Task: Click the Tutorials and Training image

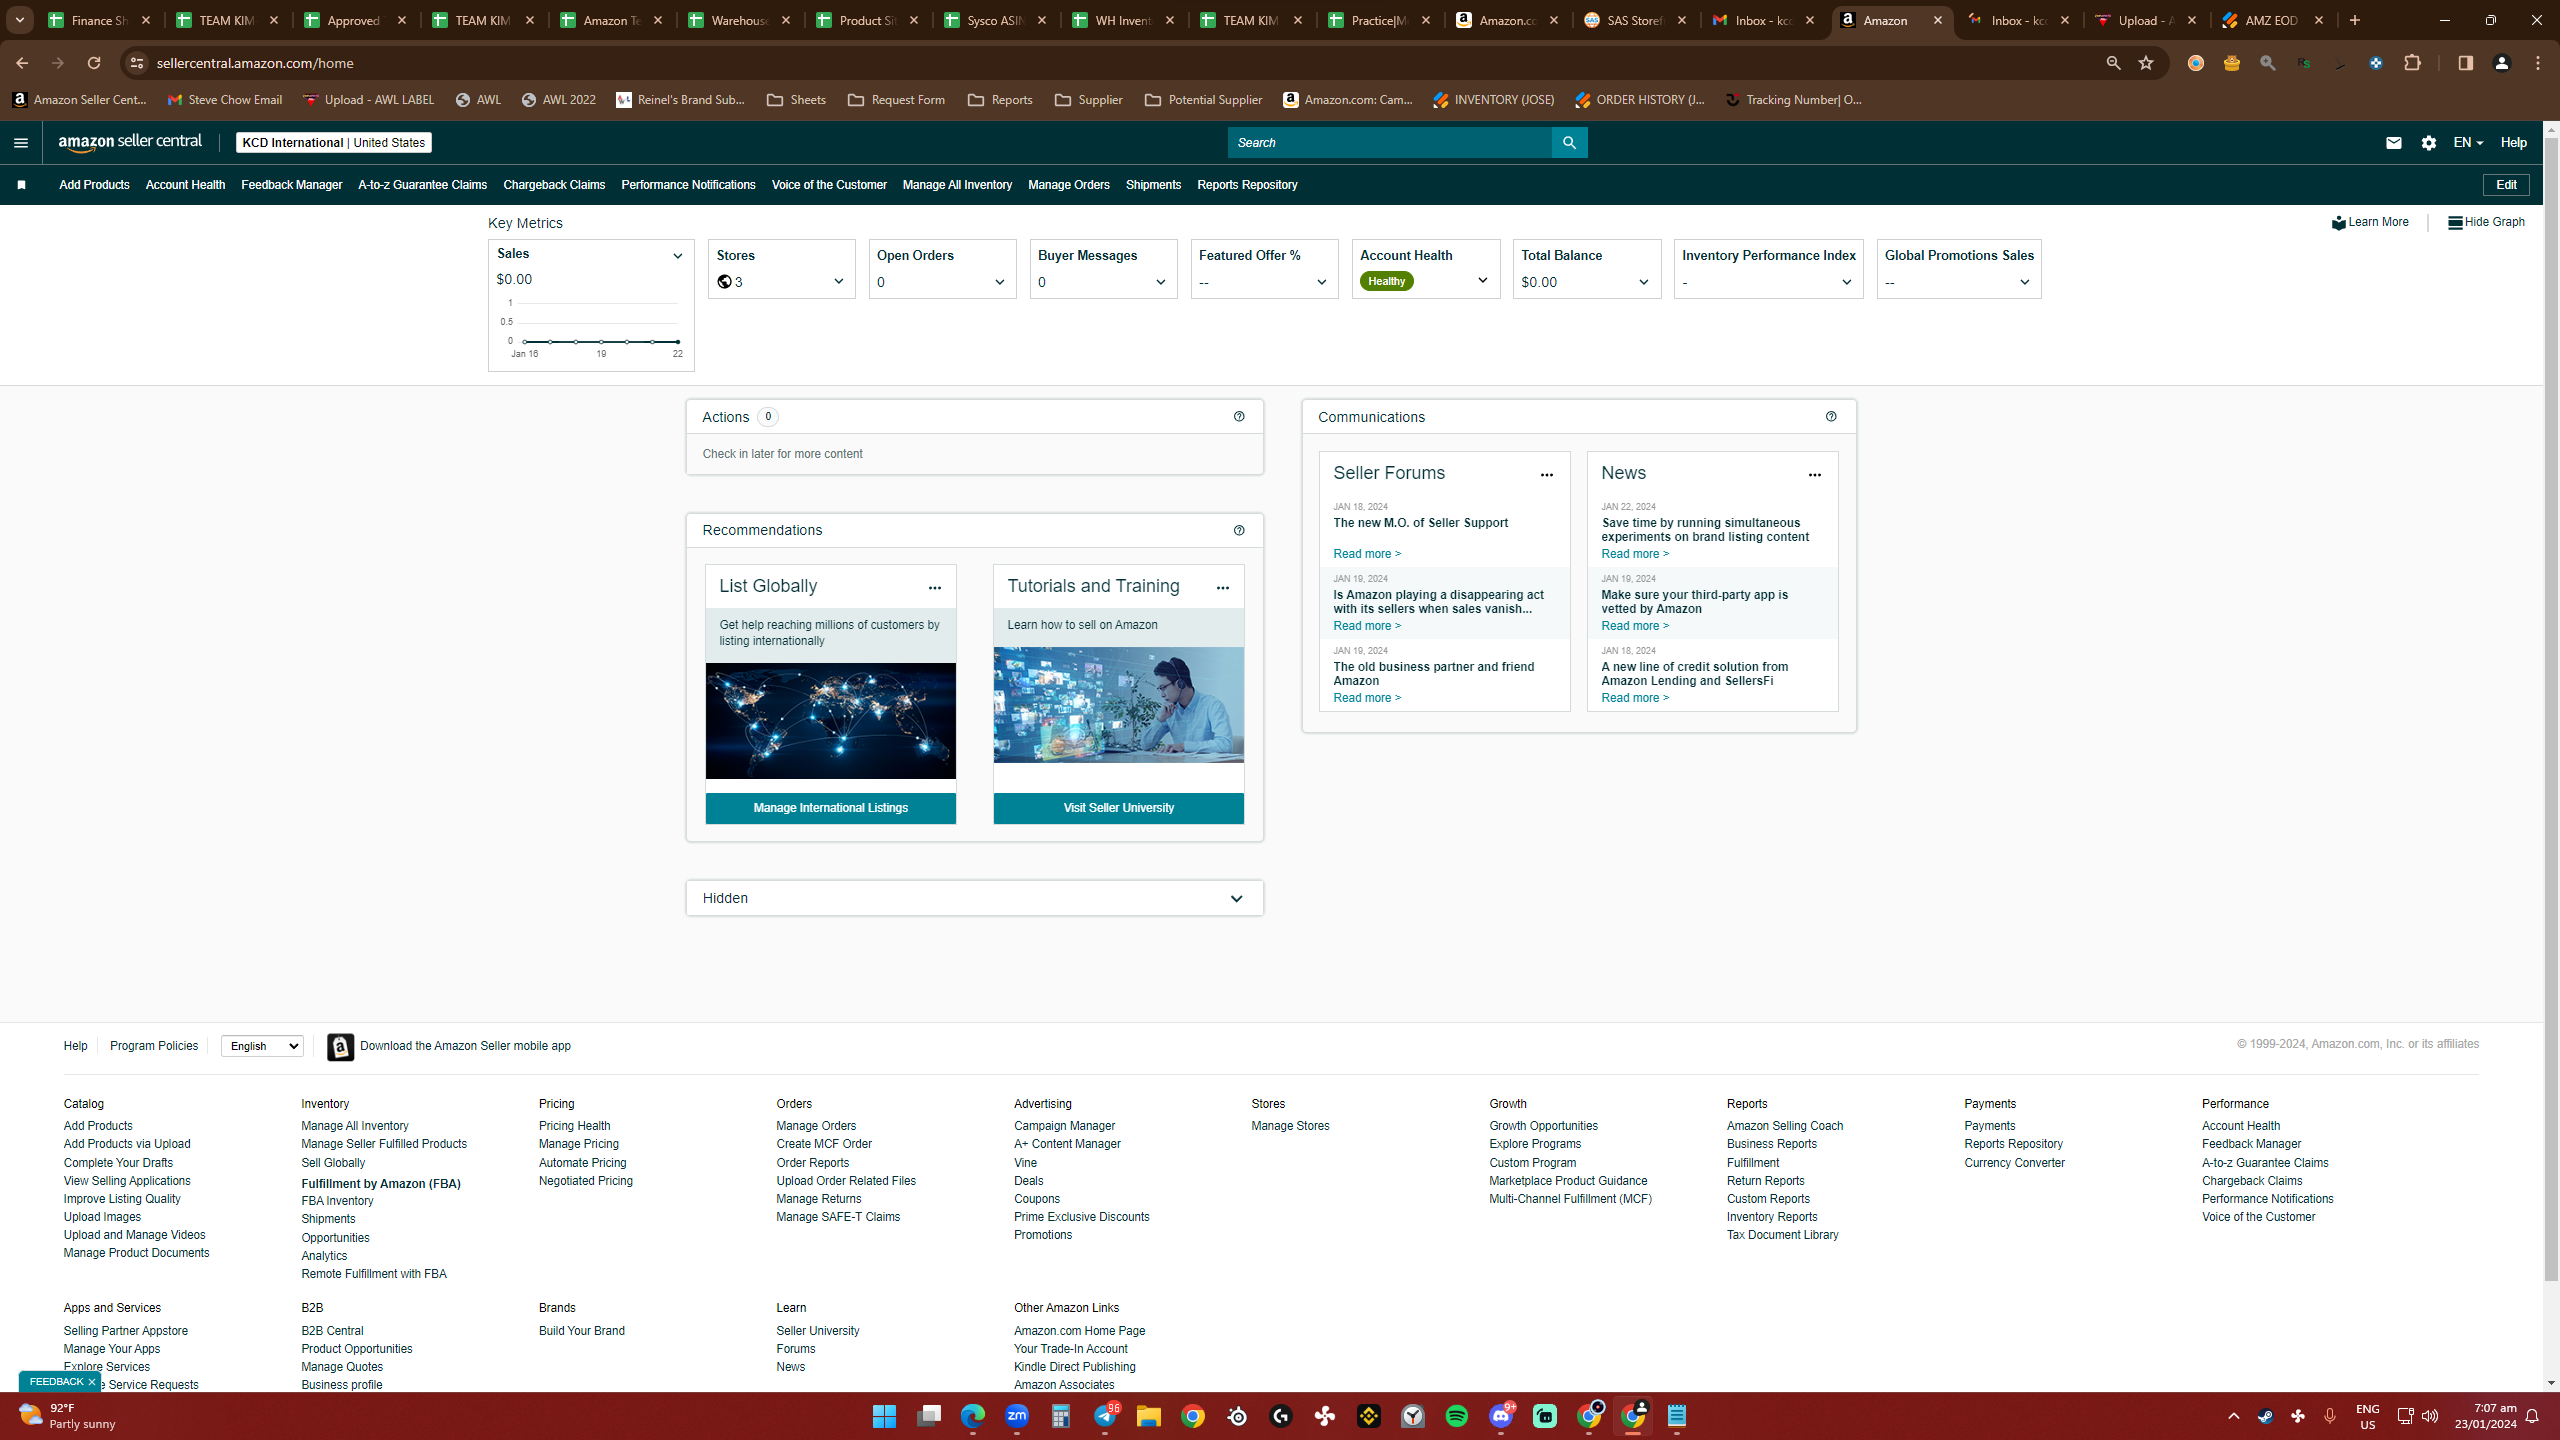Action: (x=1118, y=705)
